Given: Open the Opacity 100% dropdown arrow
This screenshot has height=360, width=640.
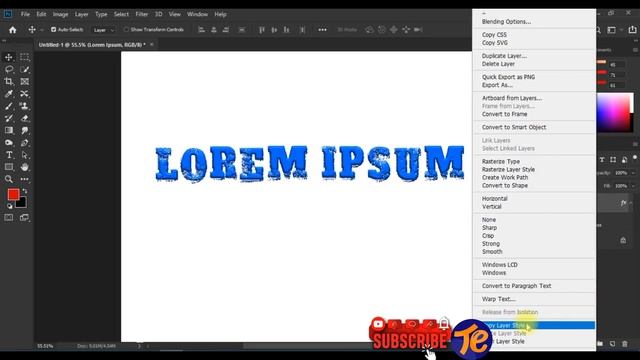Looking at the screenshot, I should [633, 173].
